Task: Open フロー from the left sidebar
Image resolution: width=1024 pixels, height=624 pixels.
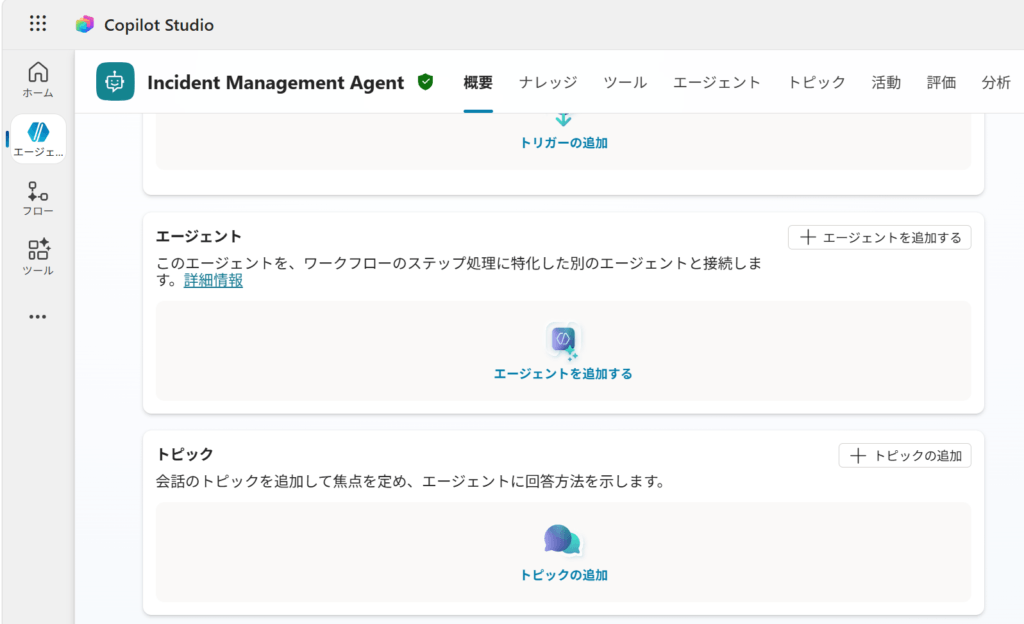Action: click(x=38, y=198)
